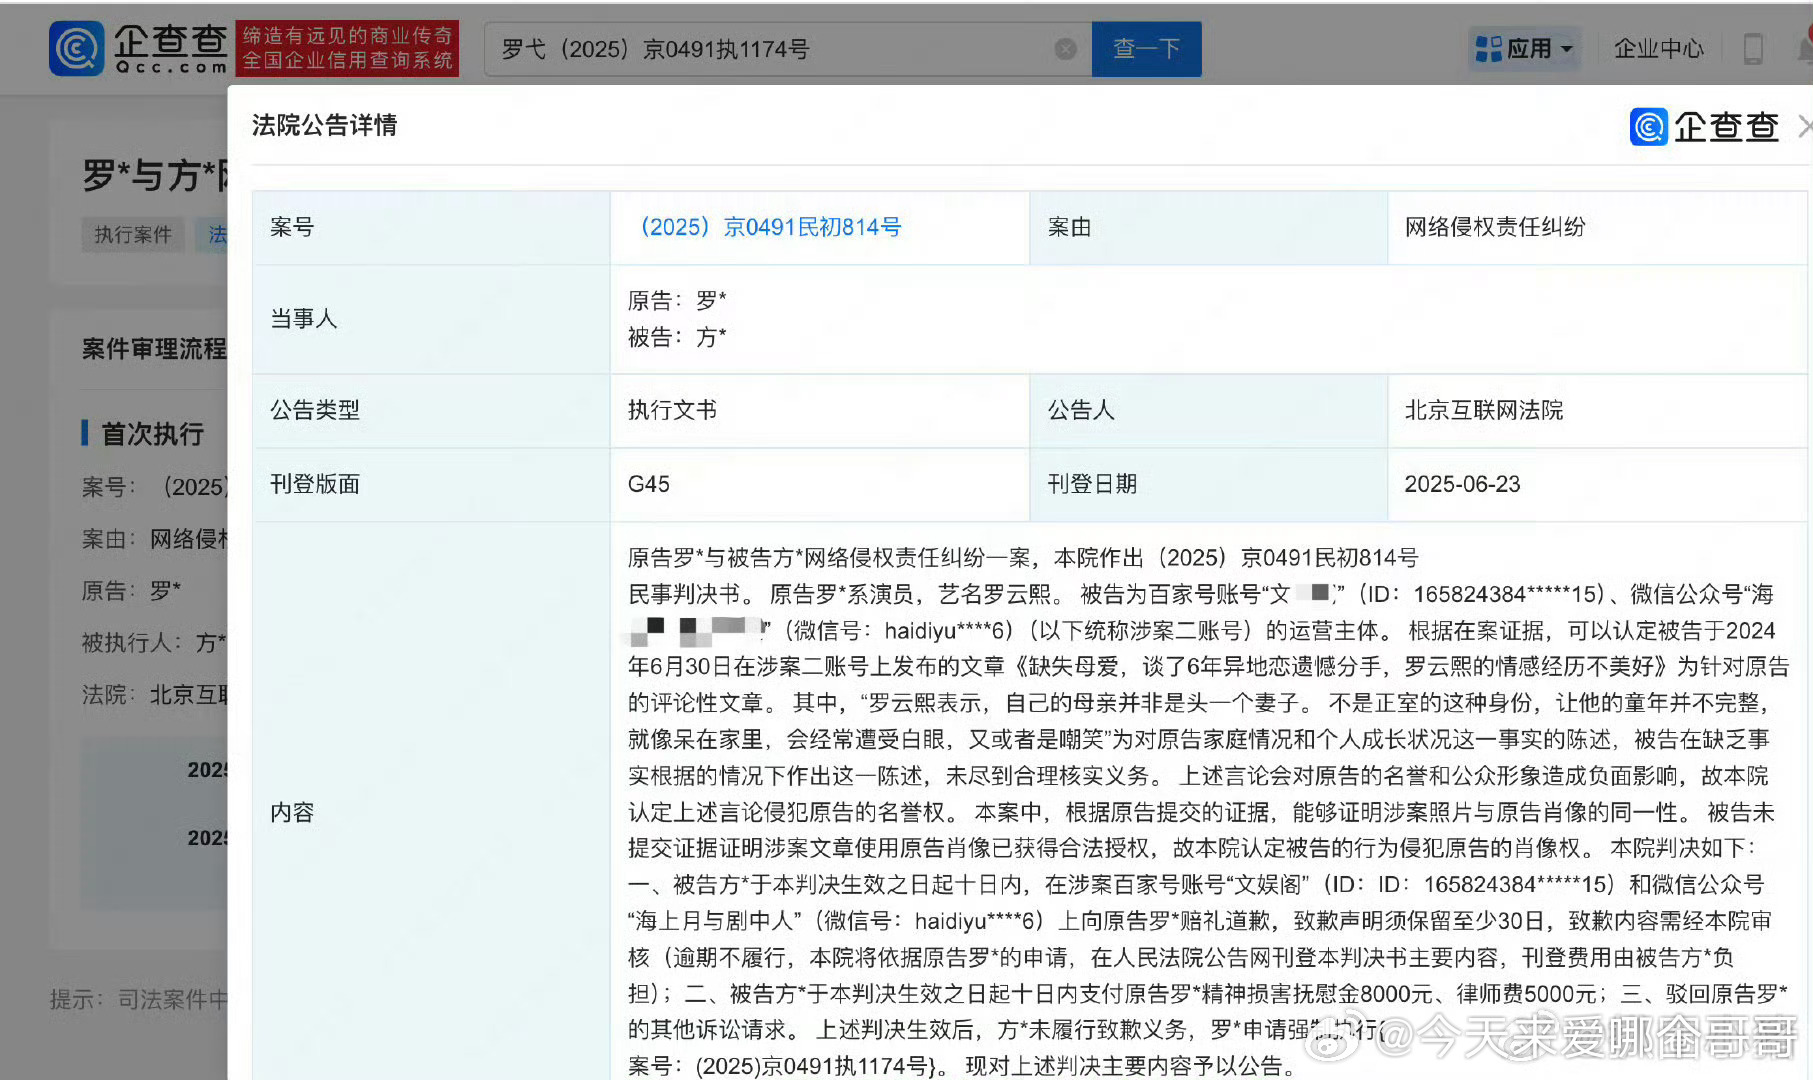Viewport: 1813px width, 1080px height.
Task: Click the apps grid icon beside 应用
Action: pos(1489,48)
